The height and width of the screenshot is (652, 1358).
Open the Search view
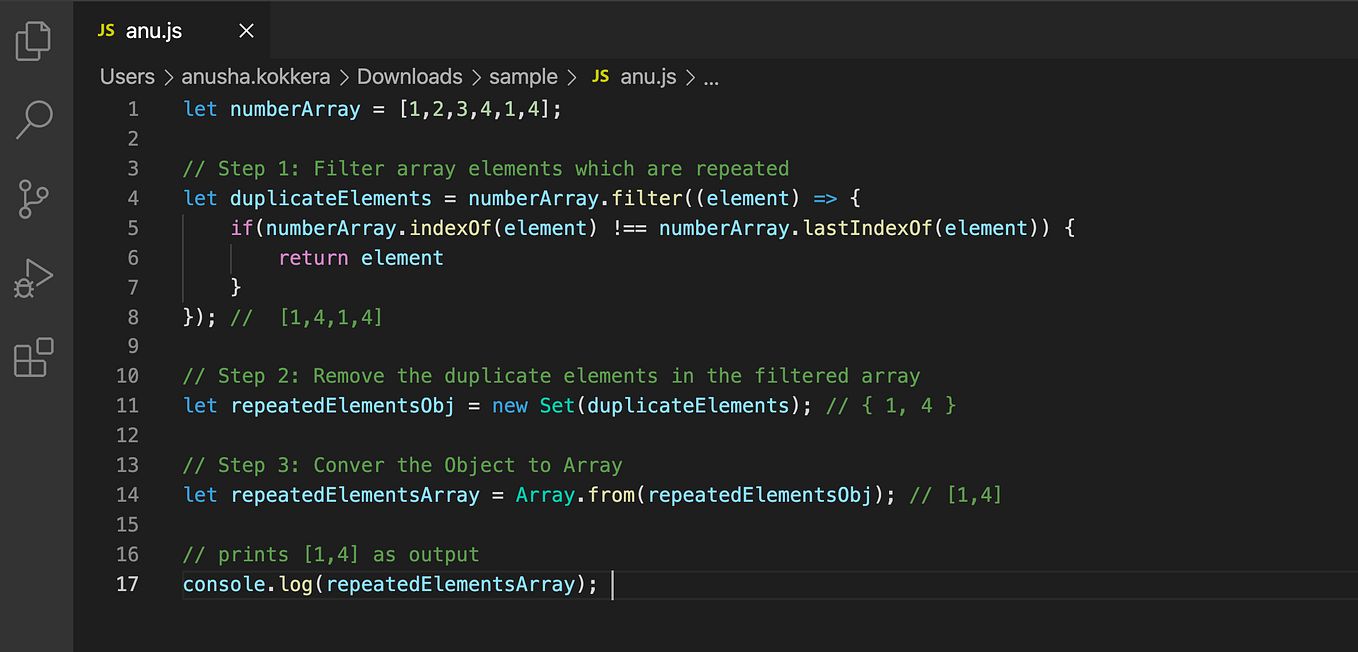(x=35, y=119)
